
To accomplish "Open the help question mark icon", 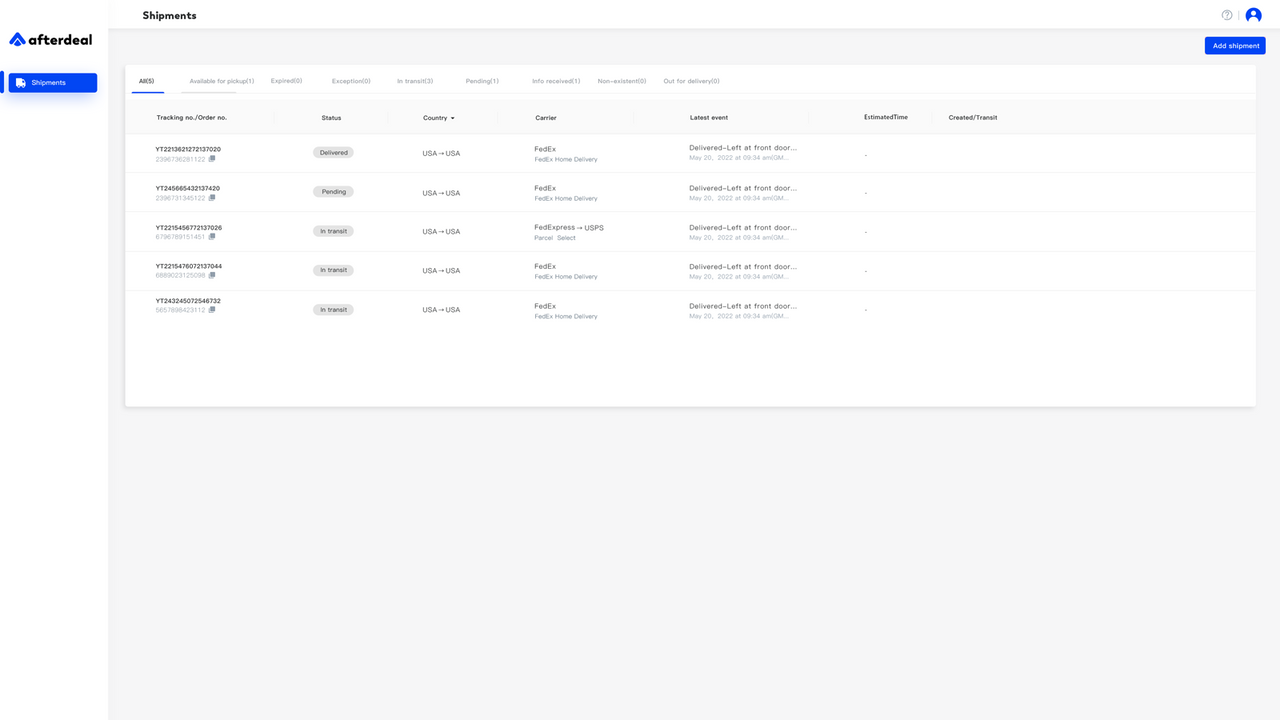I will 1227,15.
